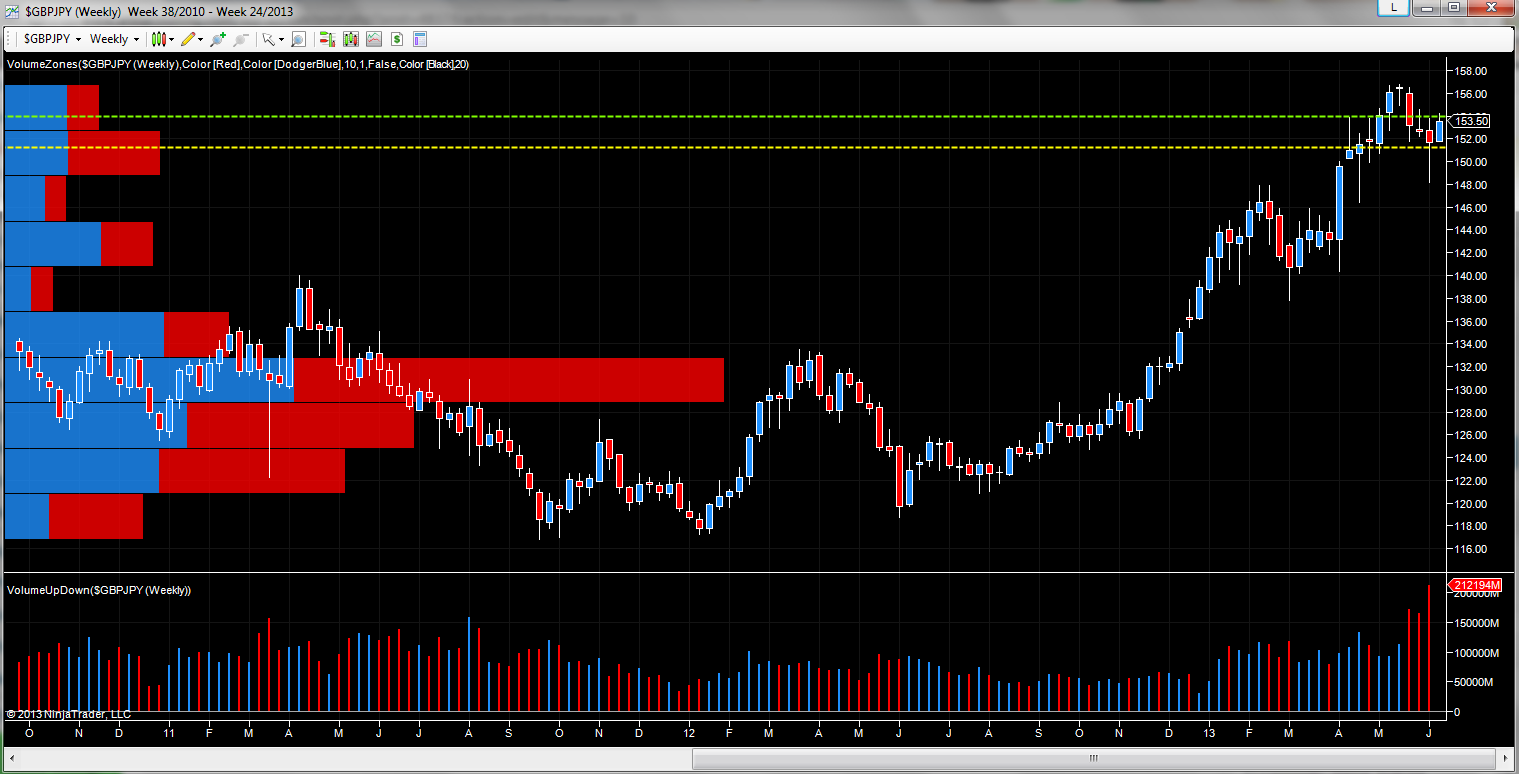Click the 212194M volume value marker
Viewport: 1519px width, 774px height.
pyautogui.click(x=1476, y=585)
